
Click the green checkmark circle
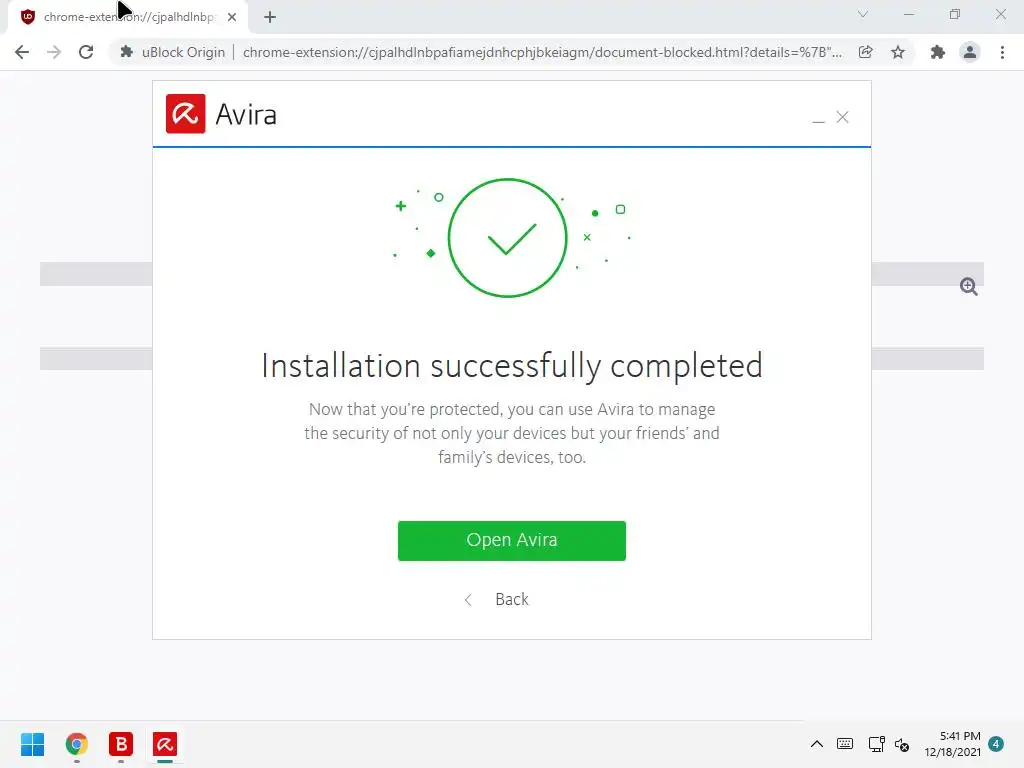pos(507,238)
